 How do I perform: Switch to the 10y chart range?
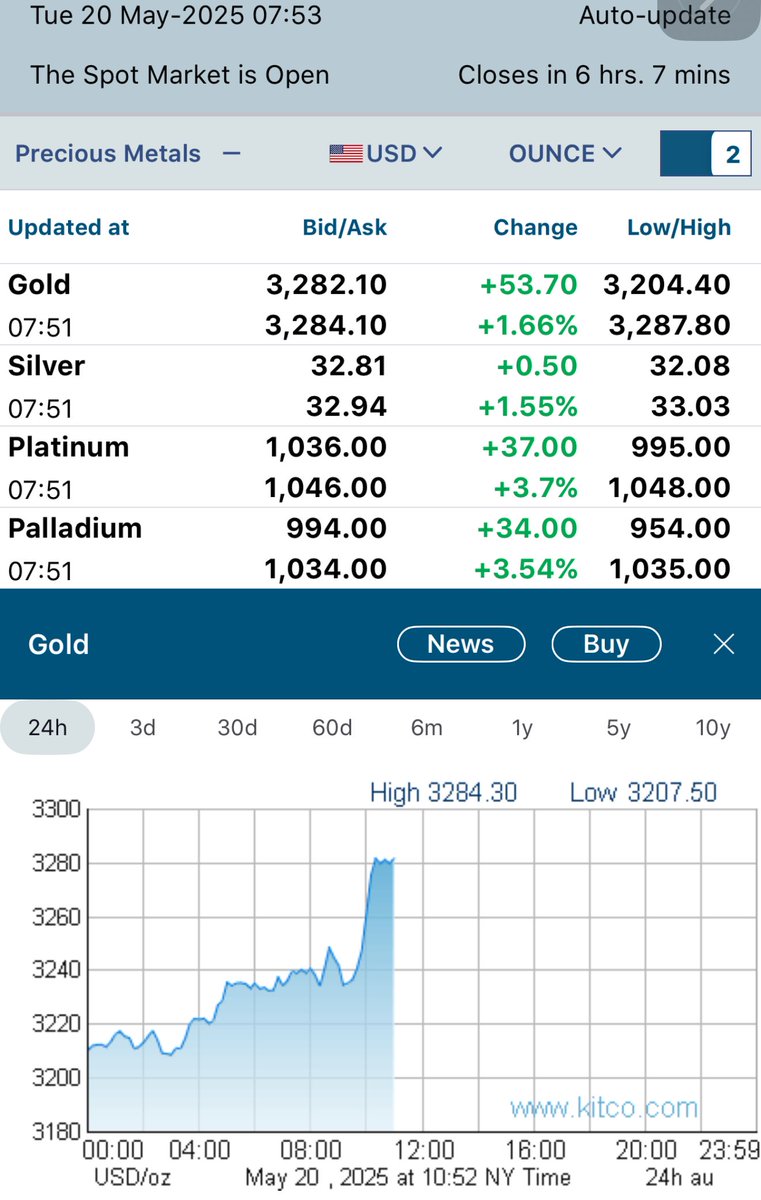[713, 728]
